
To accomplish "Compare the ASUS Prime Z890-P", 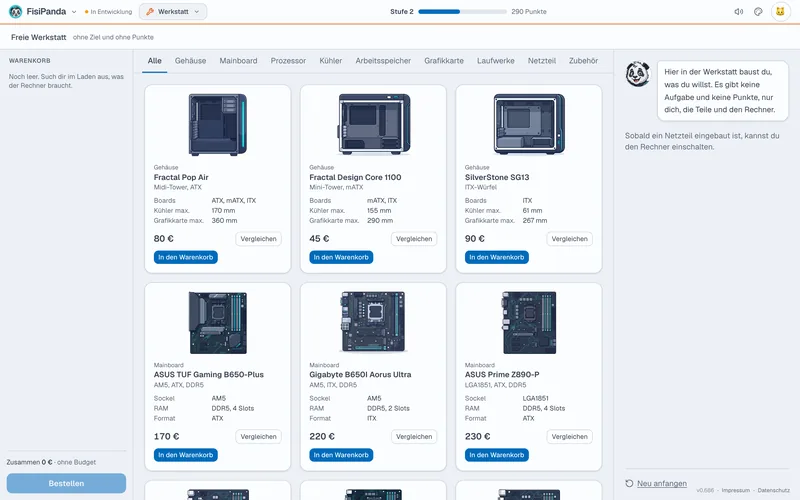I will coord(569,437).
